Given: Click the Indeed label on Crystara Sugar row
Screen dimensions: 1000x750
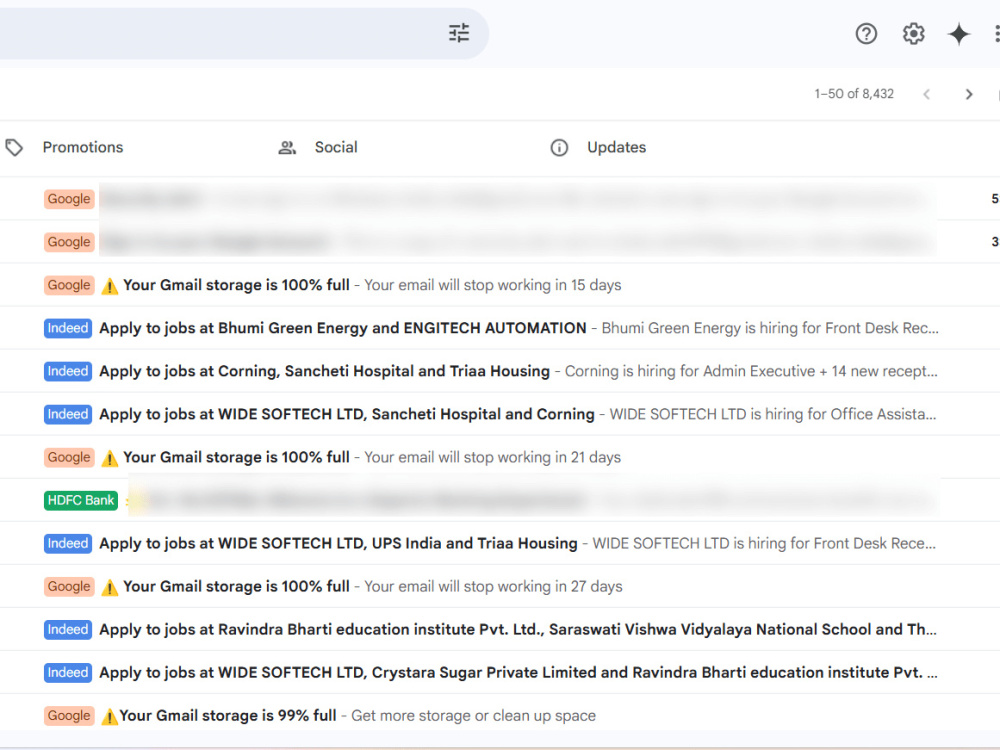Looking at the screenshot, I should coord(68,672).
